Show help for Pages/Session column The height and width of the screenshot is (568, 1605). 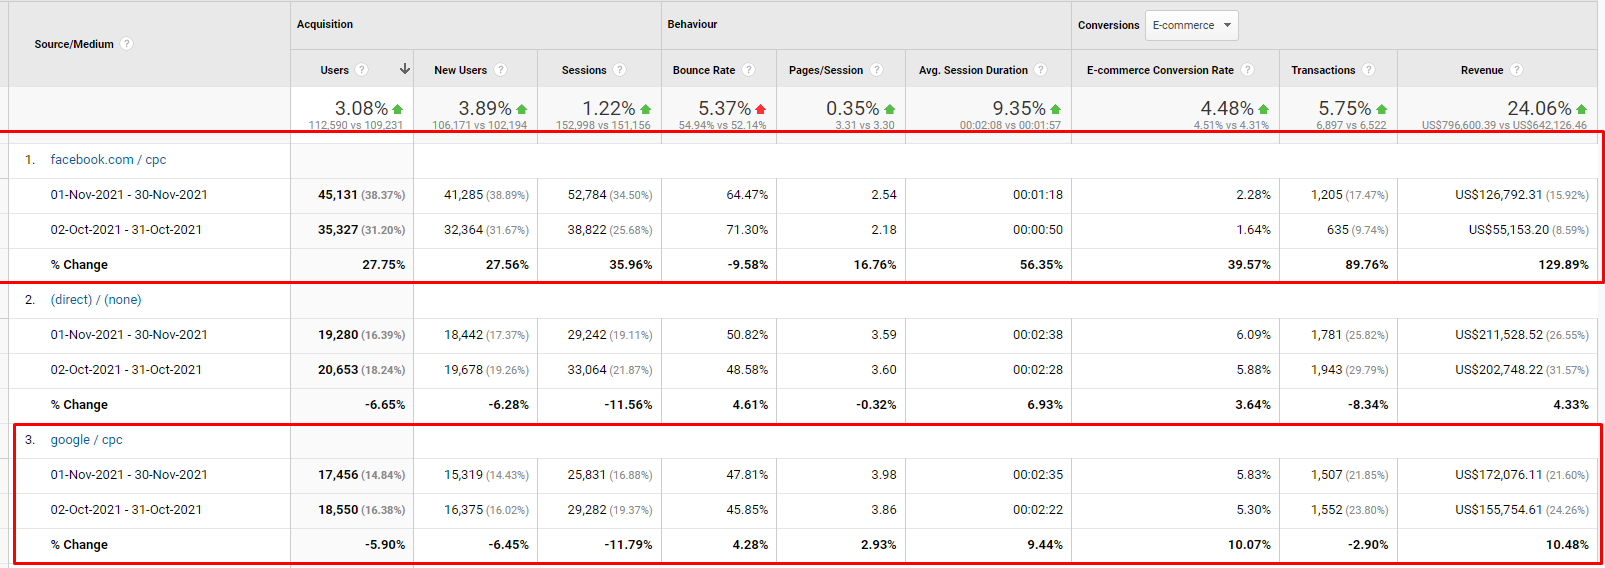pyautogui.click(x=877, y=70)
